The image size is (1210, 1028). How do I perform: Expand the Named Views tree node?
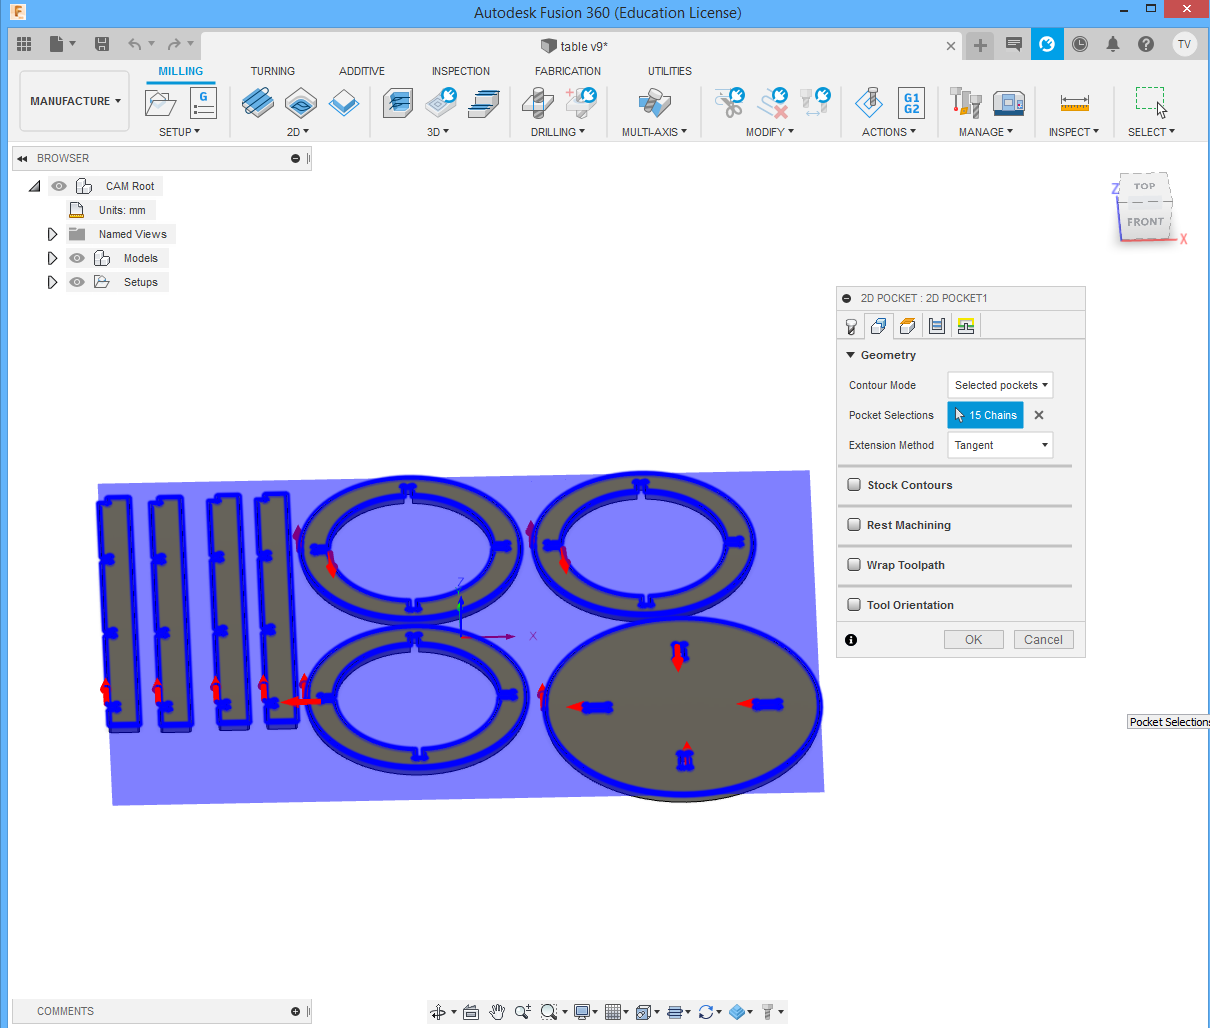(52, 234)
